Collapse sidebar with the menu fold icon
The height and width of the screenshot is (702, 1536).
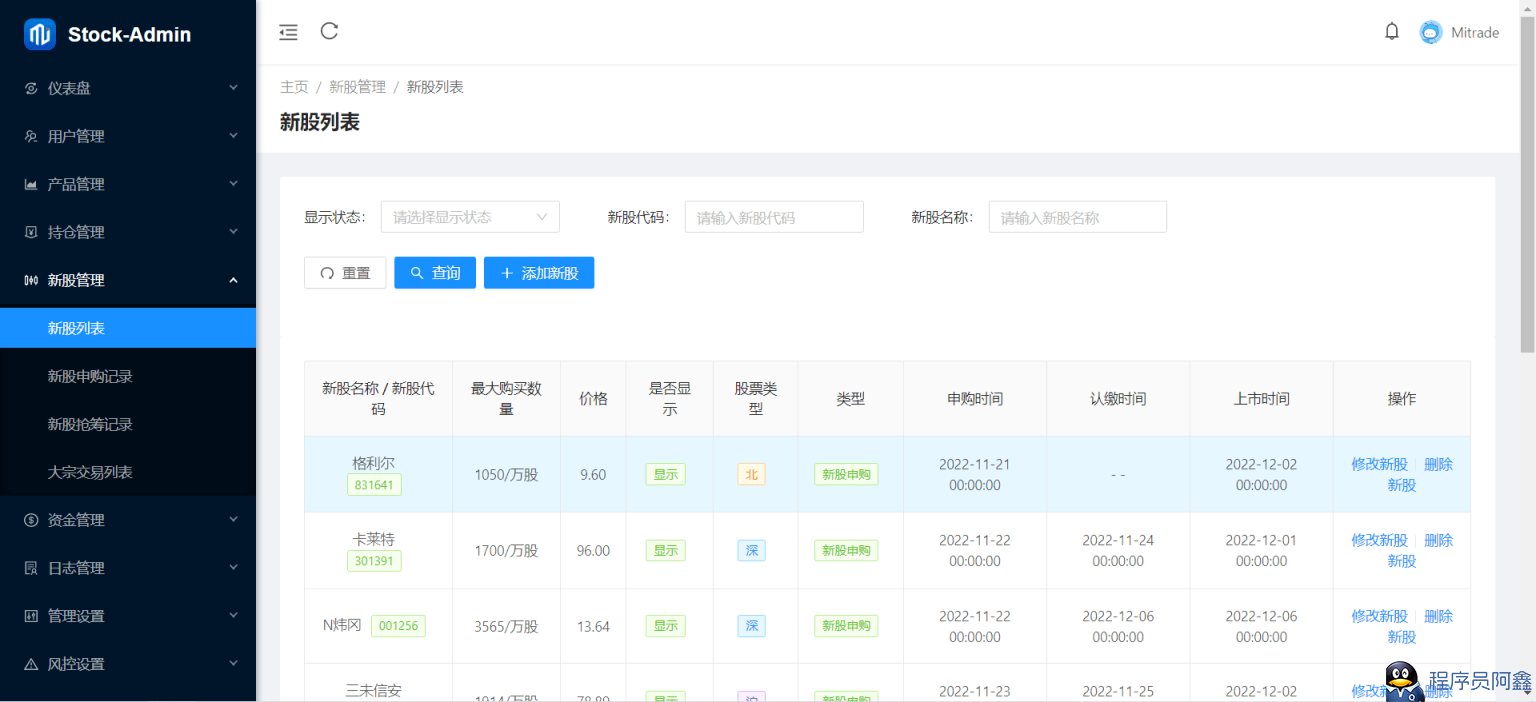click(x=288, y=32)
